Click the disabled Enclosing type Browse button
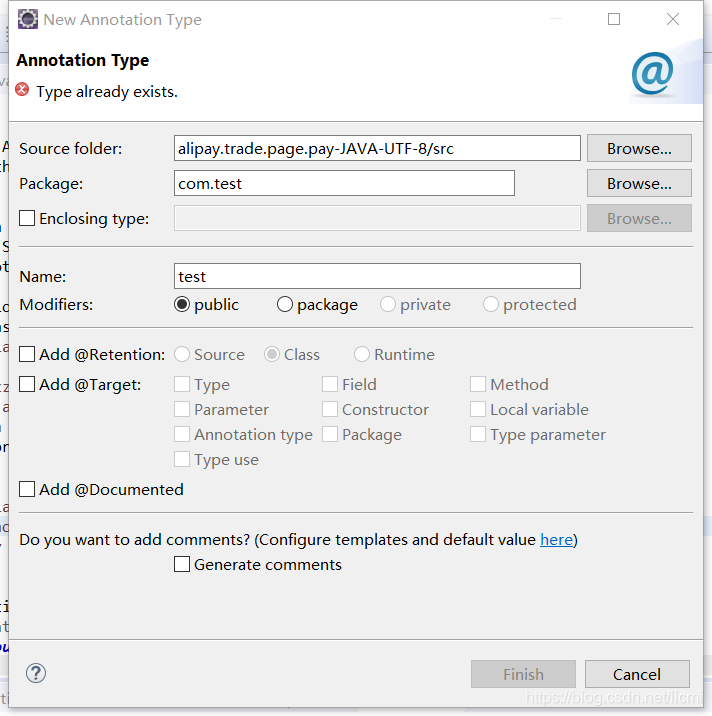 (x=639, y=218)
